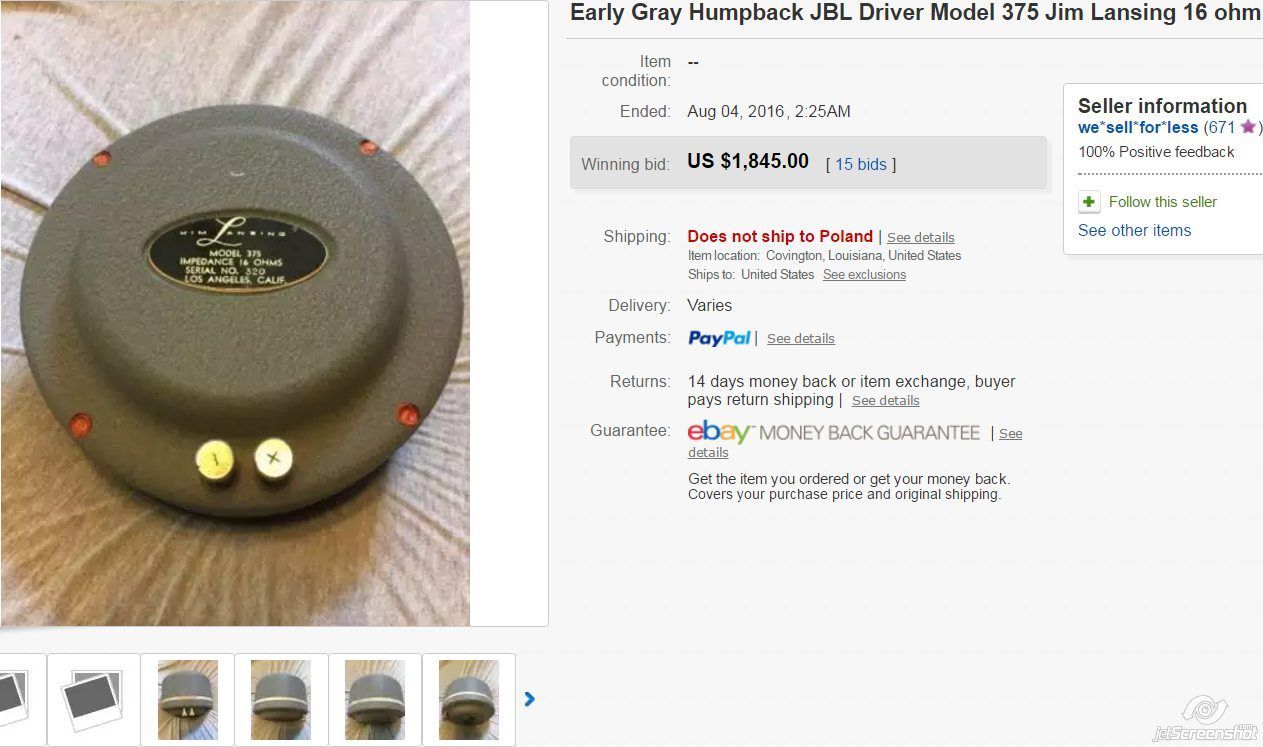Click the eBay Money Back Guarantee logo
1263x747 pixels.
coord(834,433)
